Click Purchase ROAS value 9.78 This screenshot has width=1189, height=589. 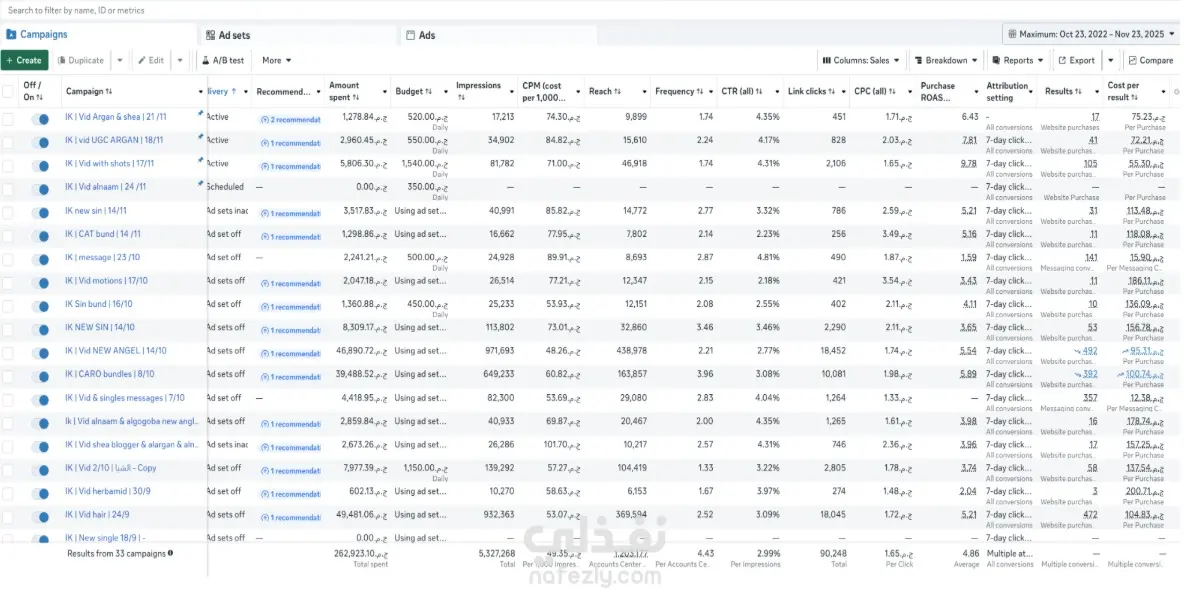pyautogui.click(x=970, y=164)
